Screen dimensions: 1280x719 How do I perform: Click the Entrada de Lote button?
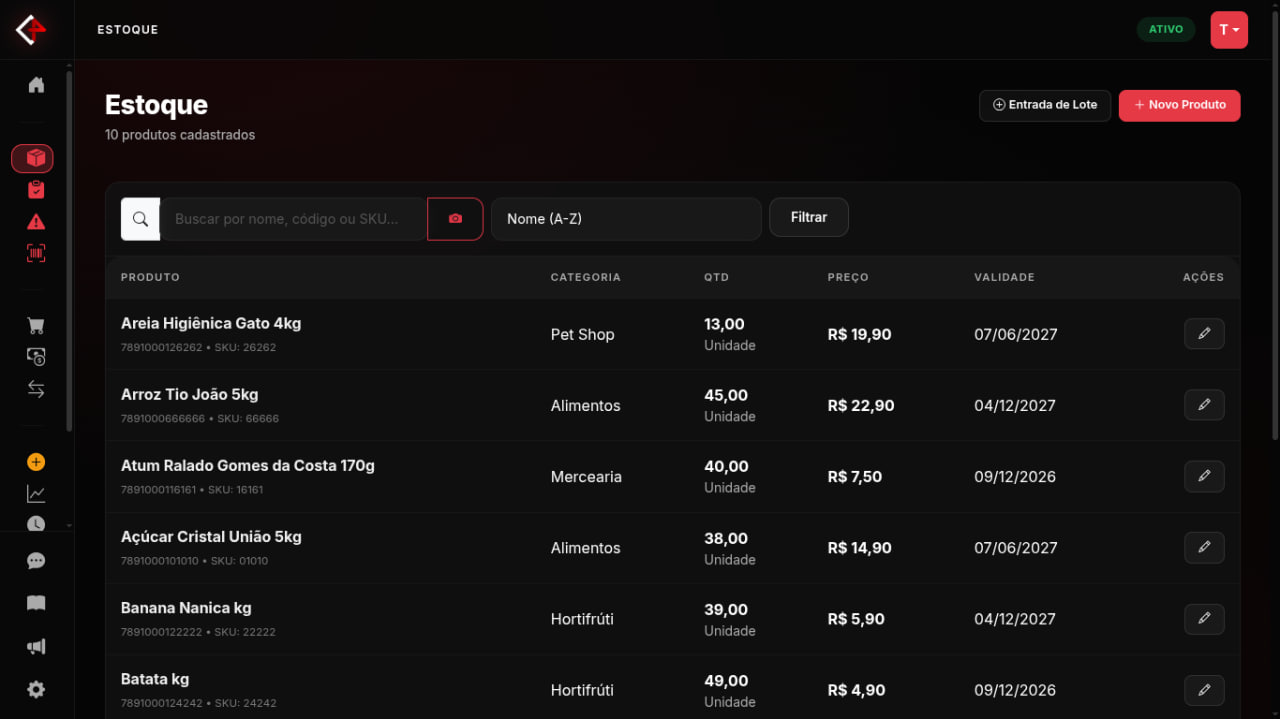pos(1045,105)
